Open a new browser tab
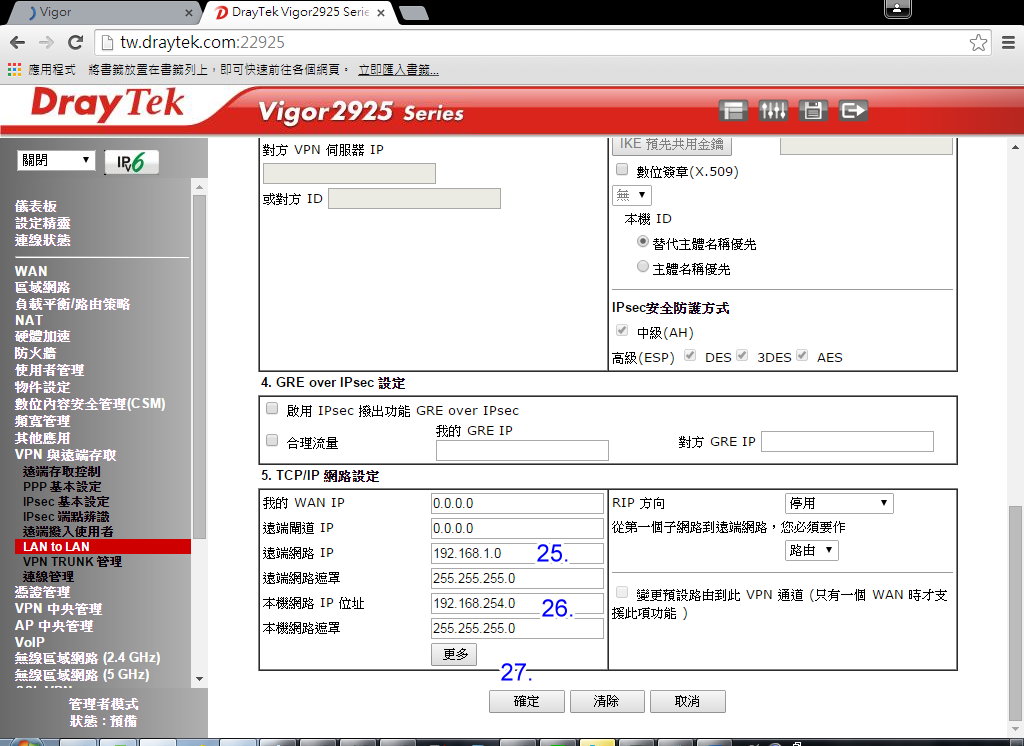Viewport: 1024px width, 746px height. [x=413, y=12]
